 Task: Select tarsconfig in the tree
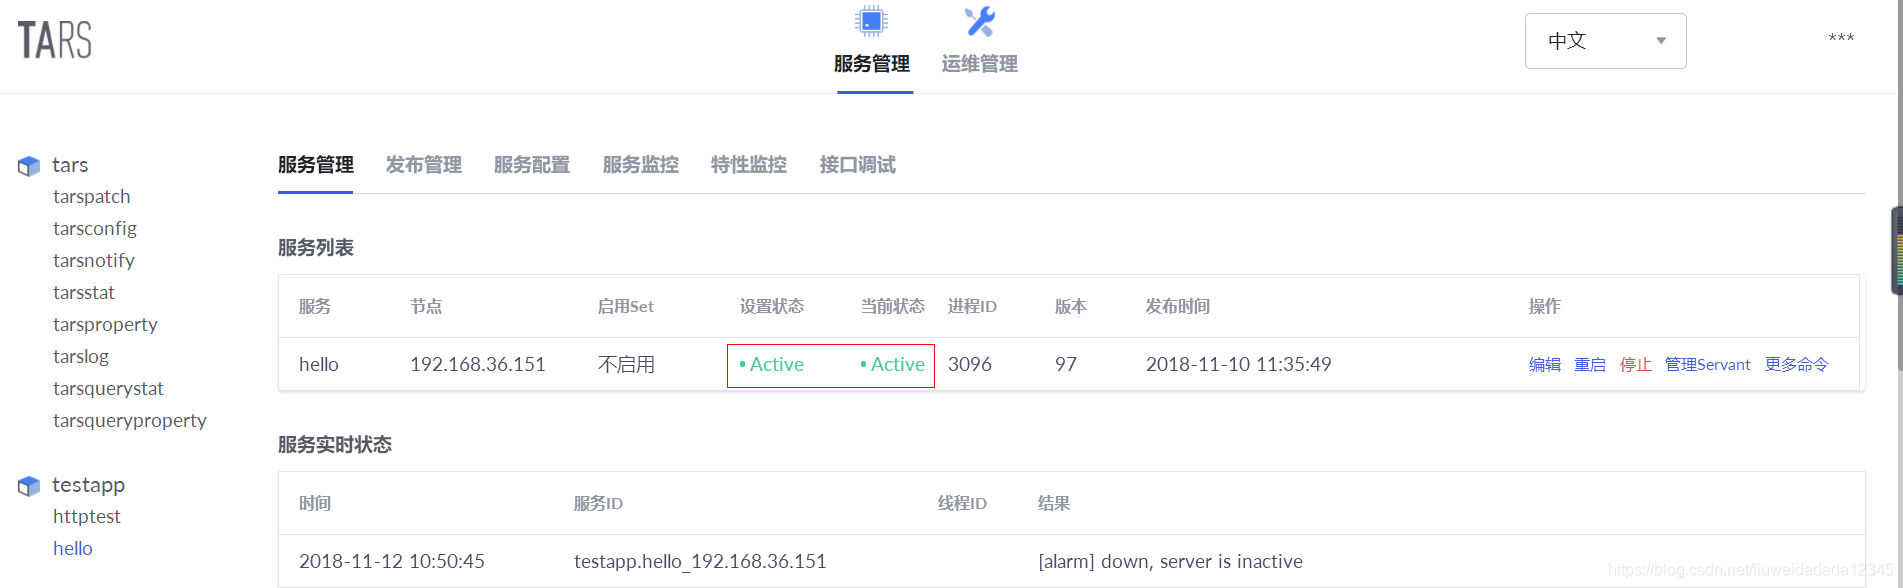pos(95,229)
